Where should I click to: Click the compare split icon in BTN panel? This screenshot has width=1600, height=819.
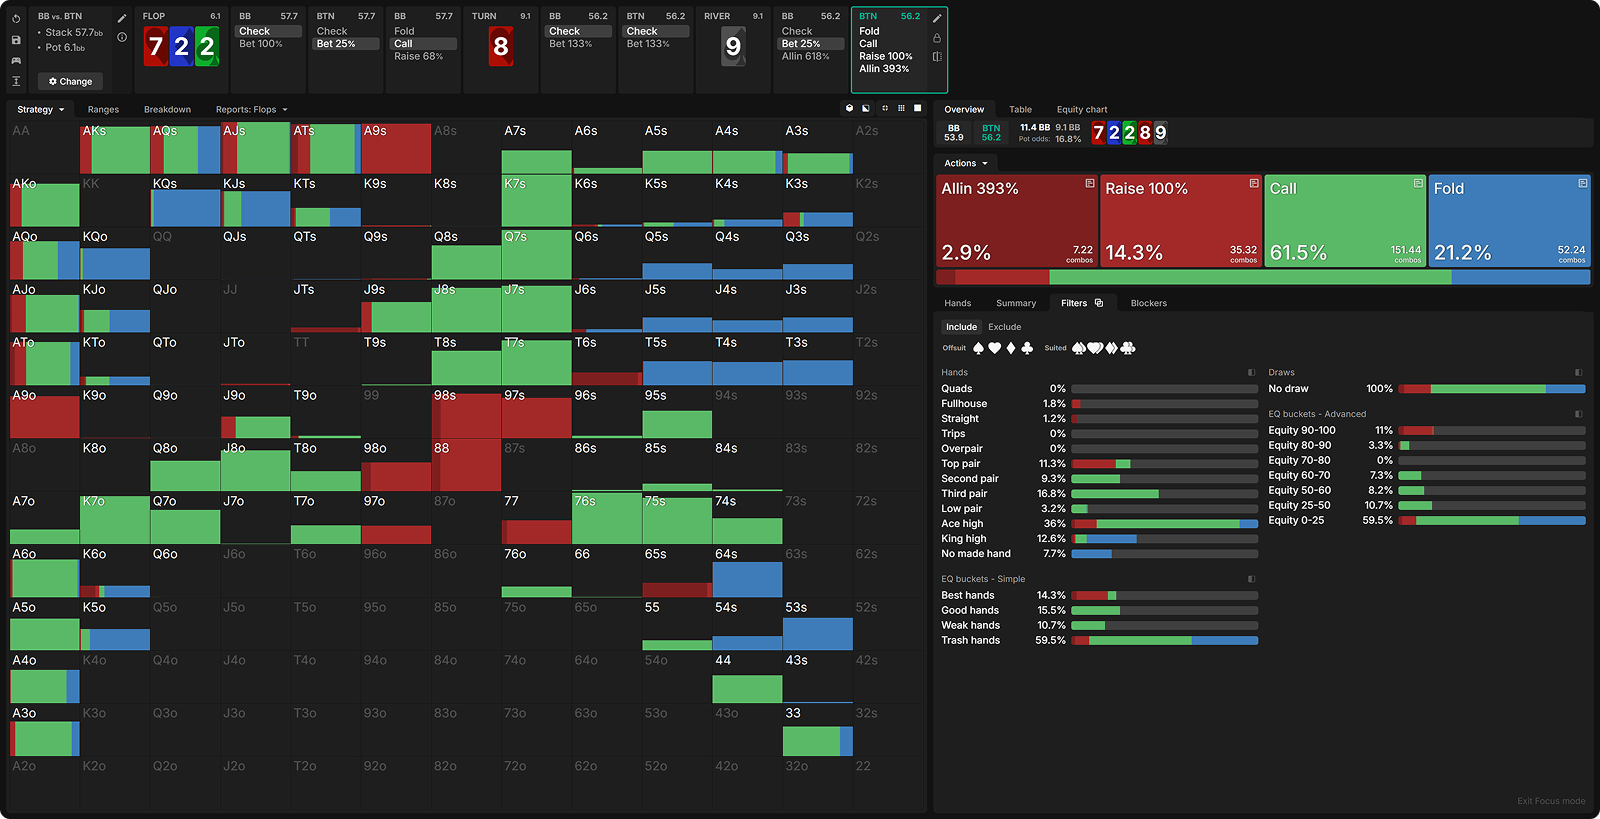pos(937,57)
